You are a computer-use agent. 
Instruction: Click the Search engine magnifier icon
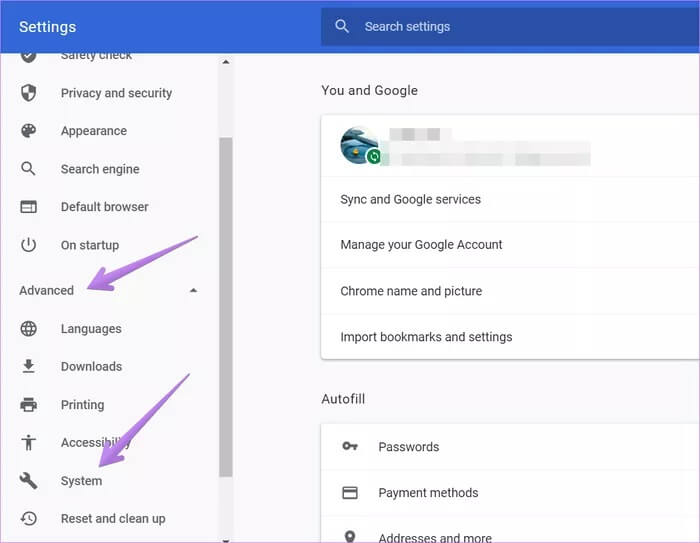click(x=29, y=169)
